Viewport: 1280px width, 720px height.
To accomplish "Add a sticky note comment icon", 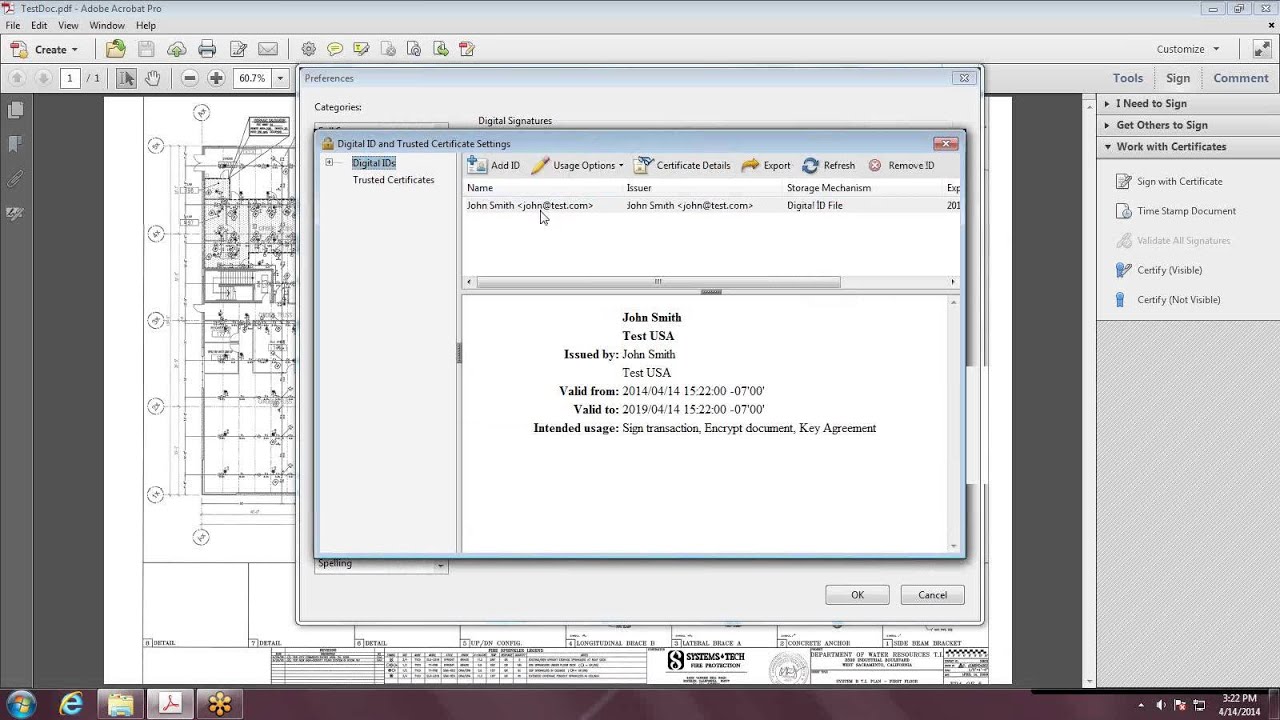I will point(335,49).
